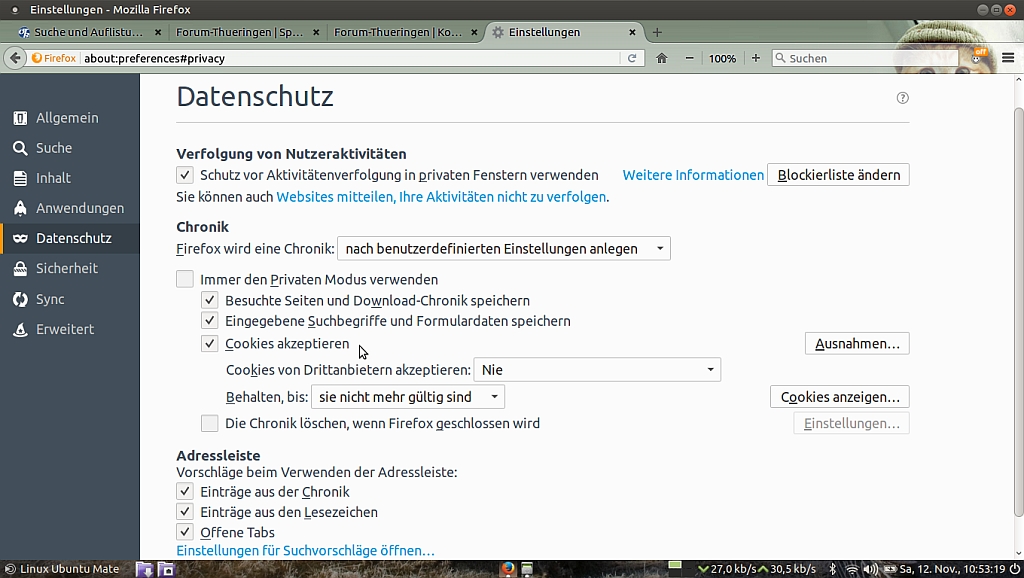This screenshot has height=578, width=1024.
Task: Open a new tab with plus button
Action: (x=657, y=32)
